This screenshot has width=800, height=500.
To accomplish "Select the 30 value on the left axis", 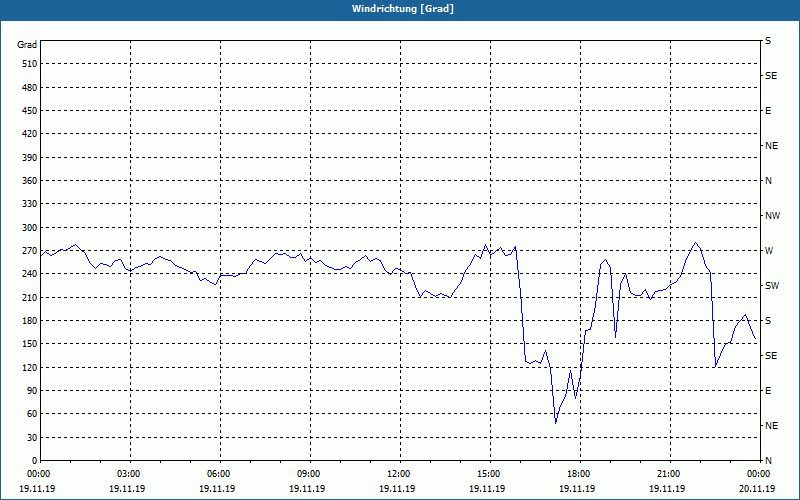I will click(x=33, y=438).
